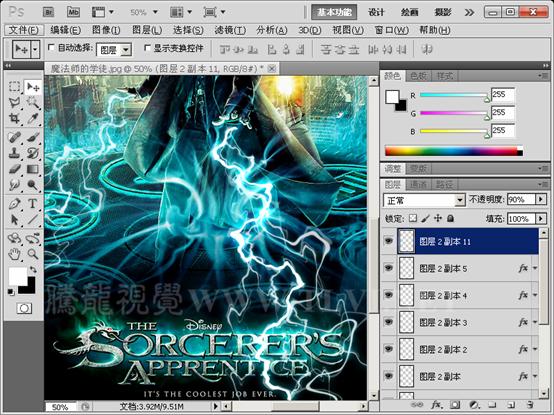Open the blend mode dropdown 正常

pos(424,200)
